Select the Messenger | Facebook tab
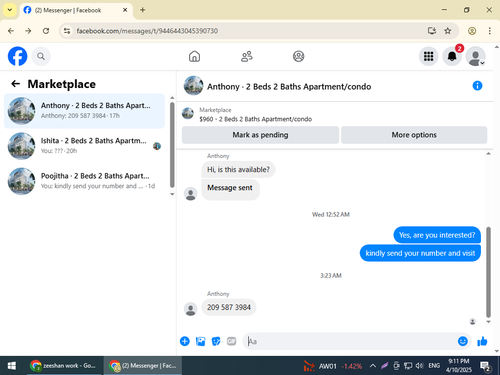Screen dimensions: 500x375 [x=76, y=10]
